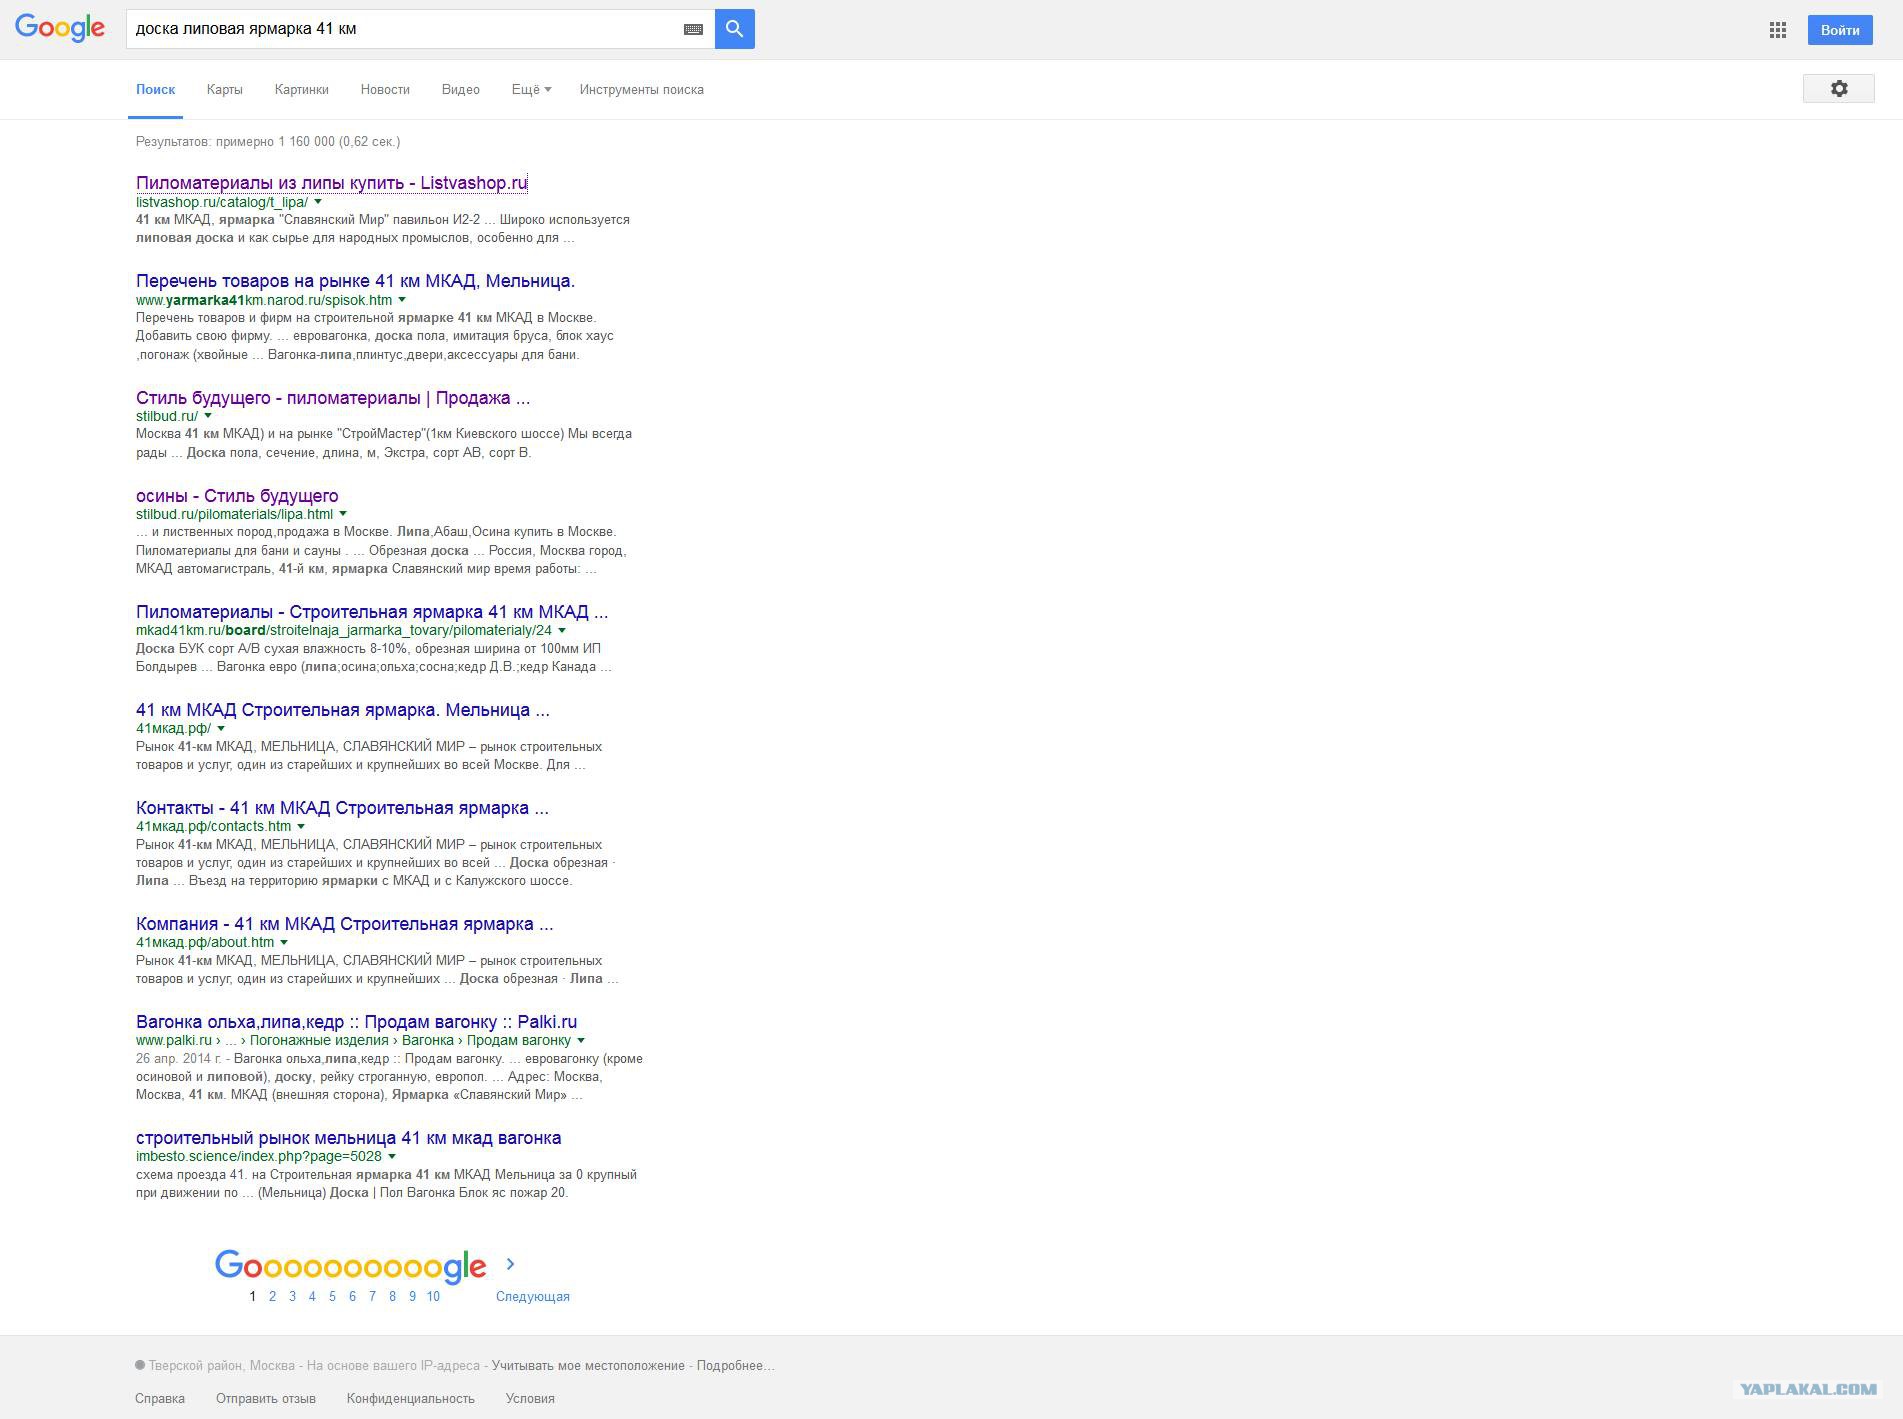1903x1419 pixels.
Task: Go to results page 8
Action: [392, 1296]
